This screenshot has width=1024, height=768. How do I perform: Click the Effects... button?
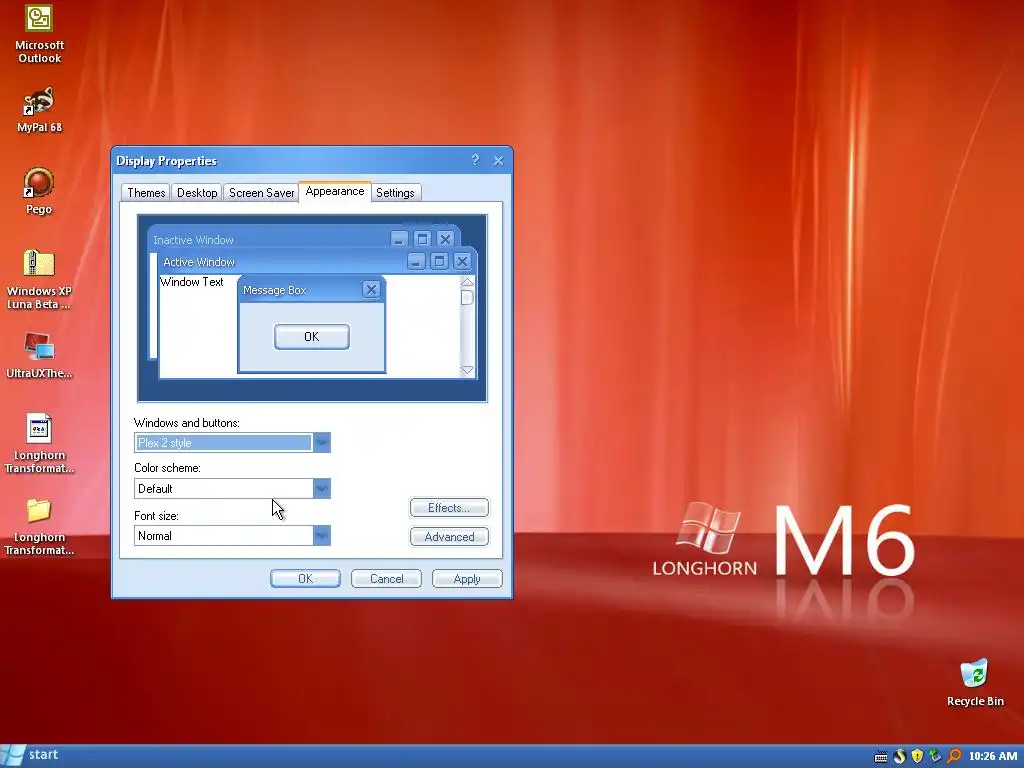click(x=449, y=507)
